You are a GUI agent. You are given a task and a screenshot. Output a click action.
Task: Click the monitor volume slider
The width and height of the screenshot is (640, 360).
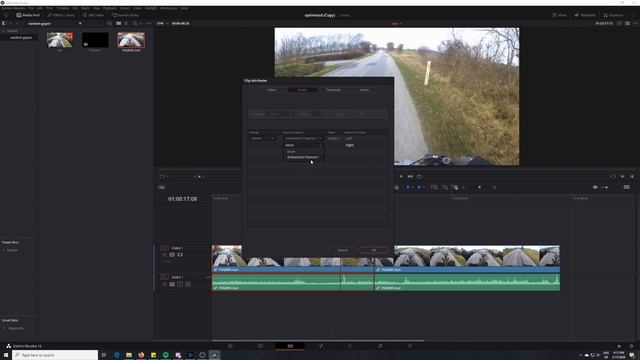[x=604, y=187]
